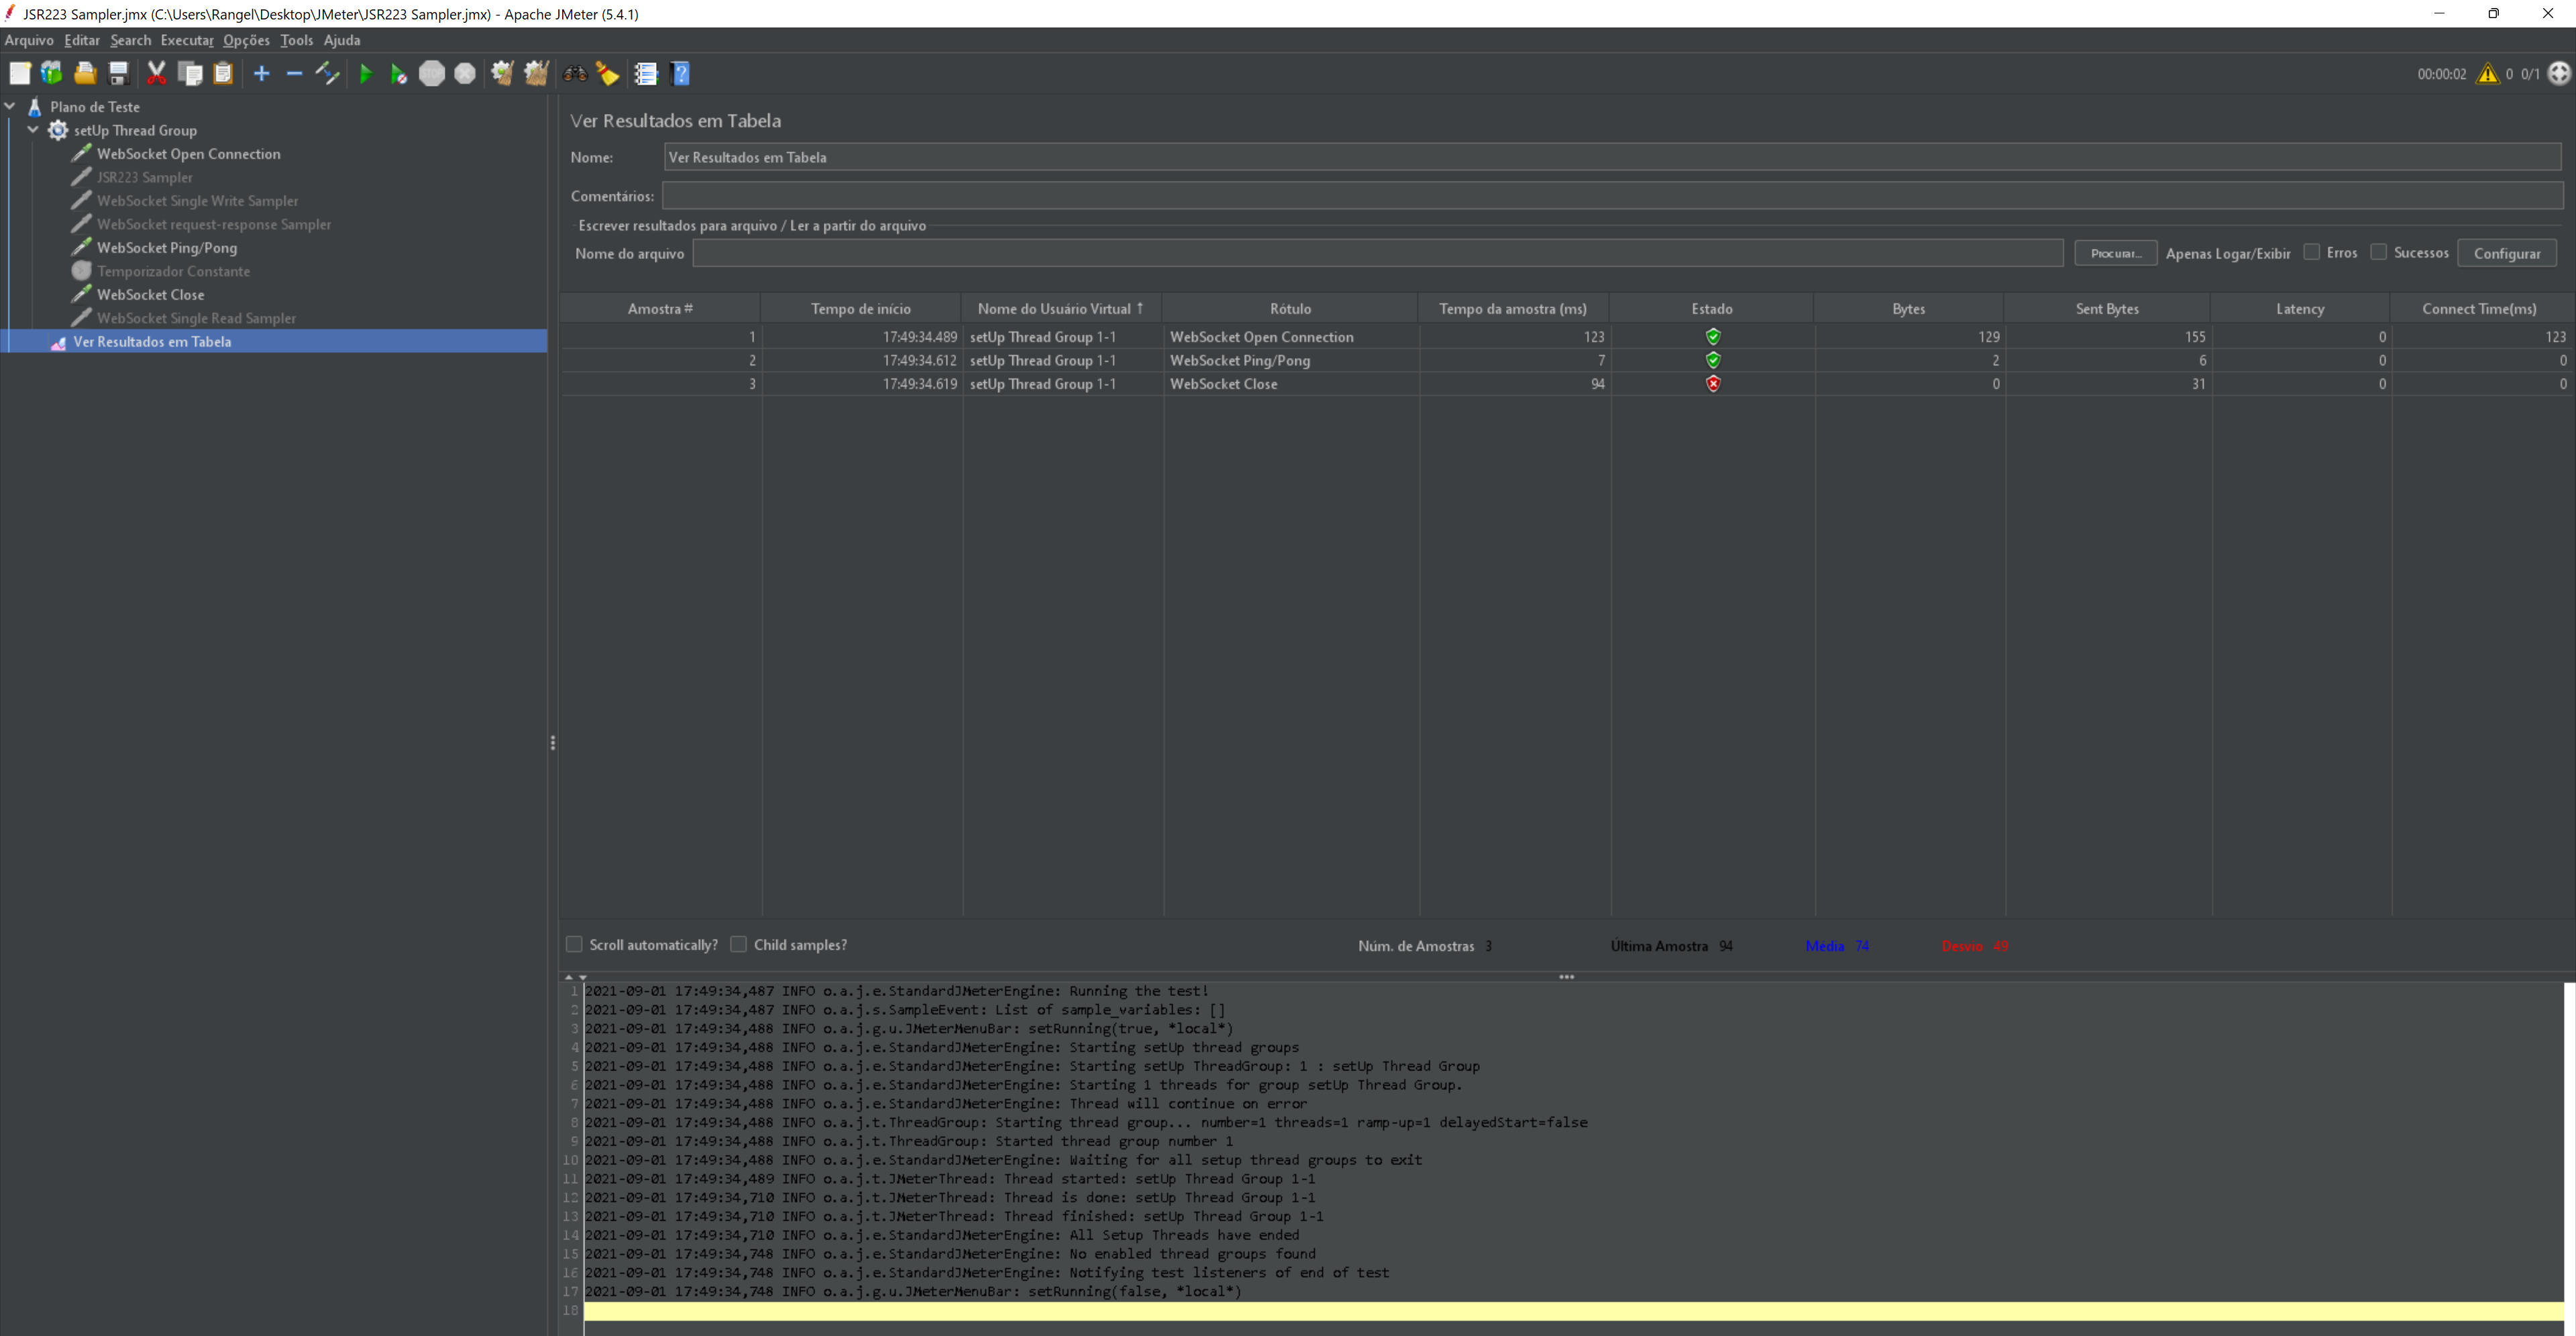Screen dimensions: 2576x1336
Task: Check the Erros logging checkbox
Action: click(x=2312, y=252)
